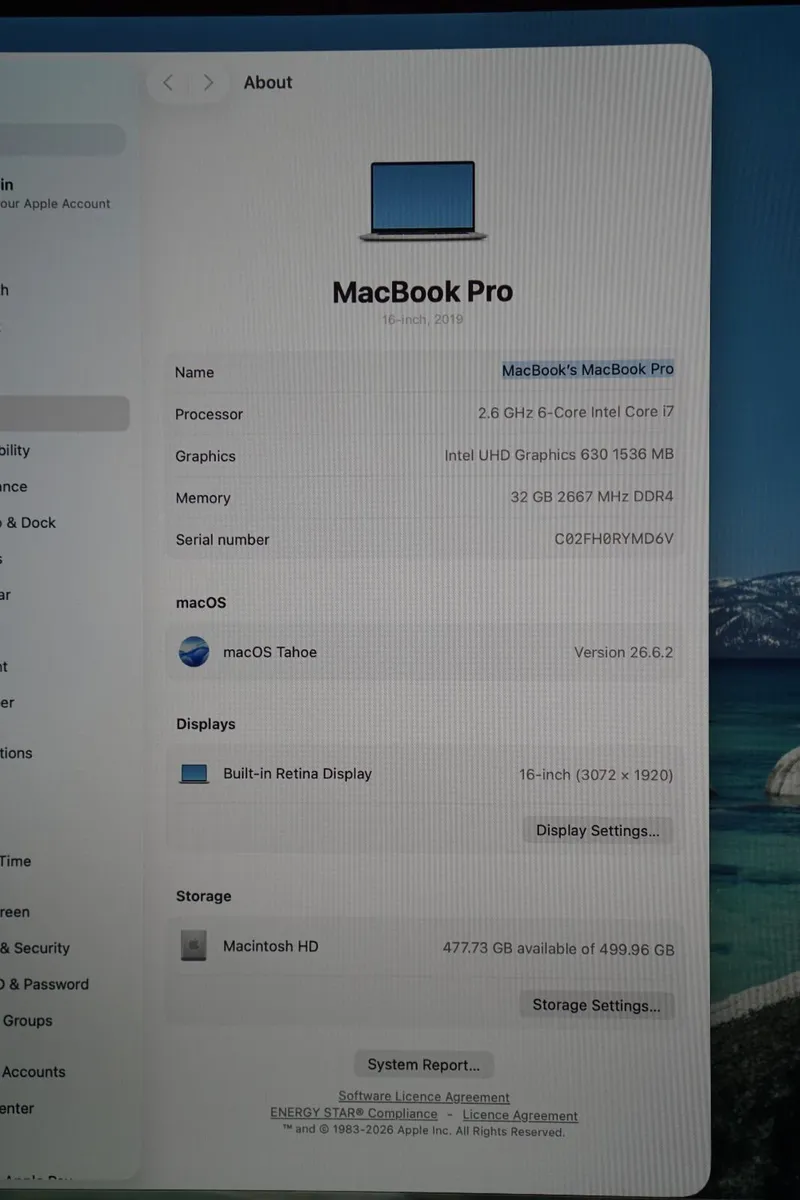Click the Version 26.6.2 text

pos(623,652)
